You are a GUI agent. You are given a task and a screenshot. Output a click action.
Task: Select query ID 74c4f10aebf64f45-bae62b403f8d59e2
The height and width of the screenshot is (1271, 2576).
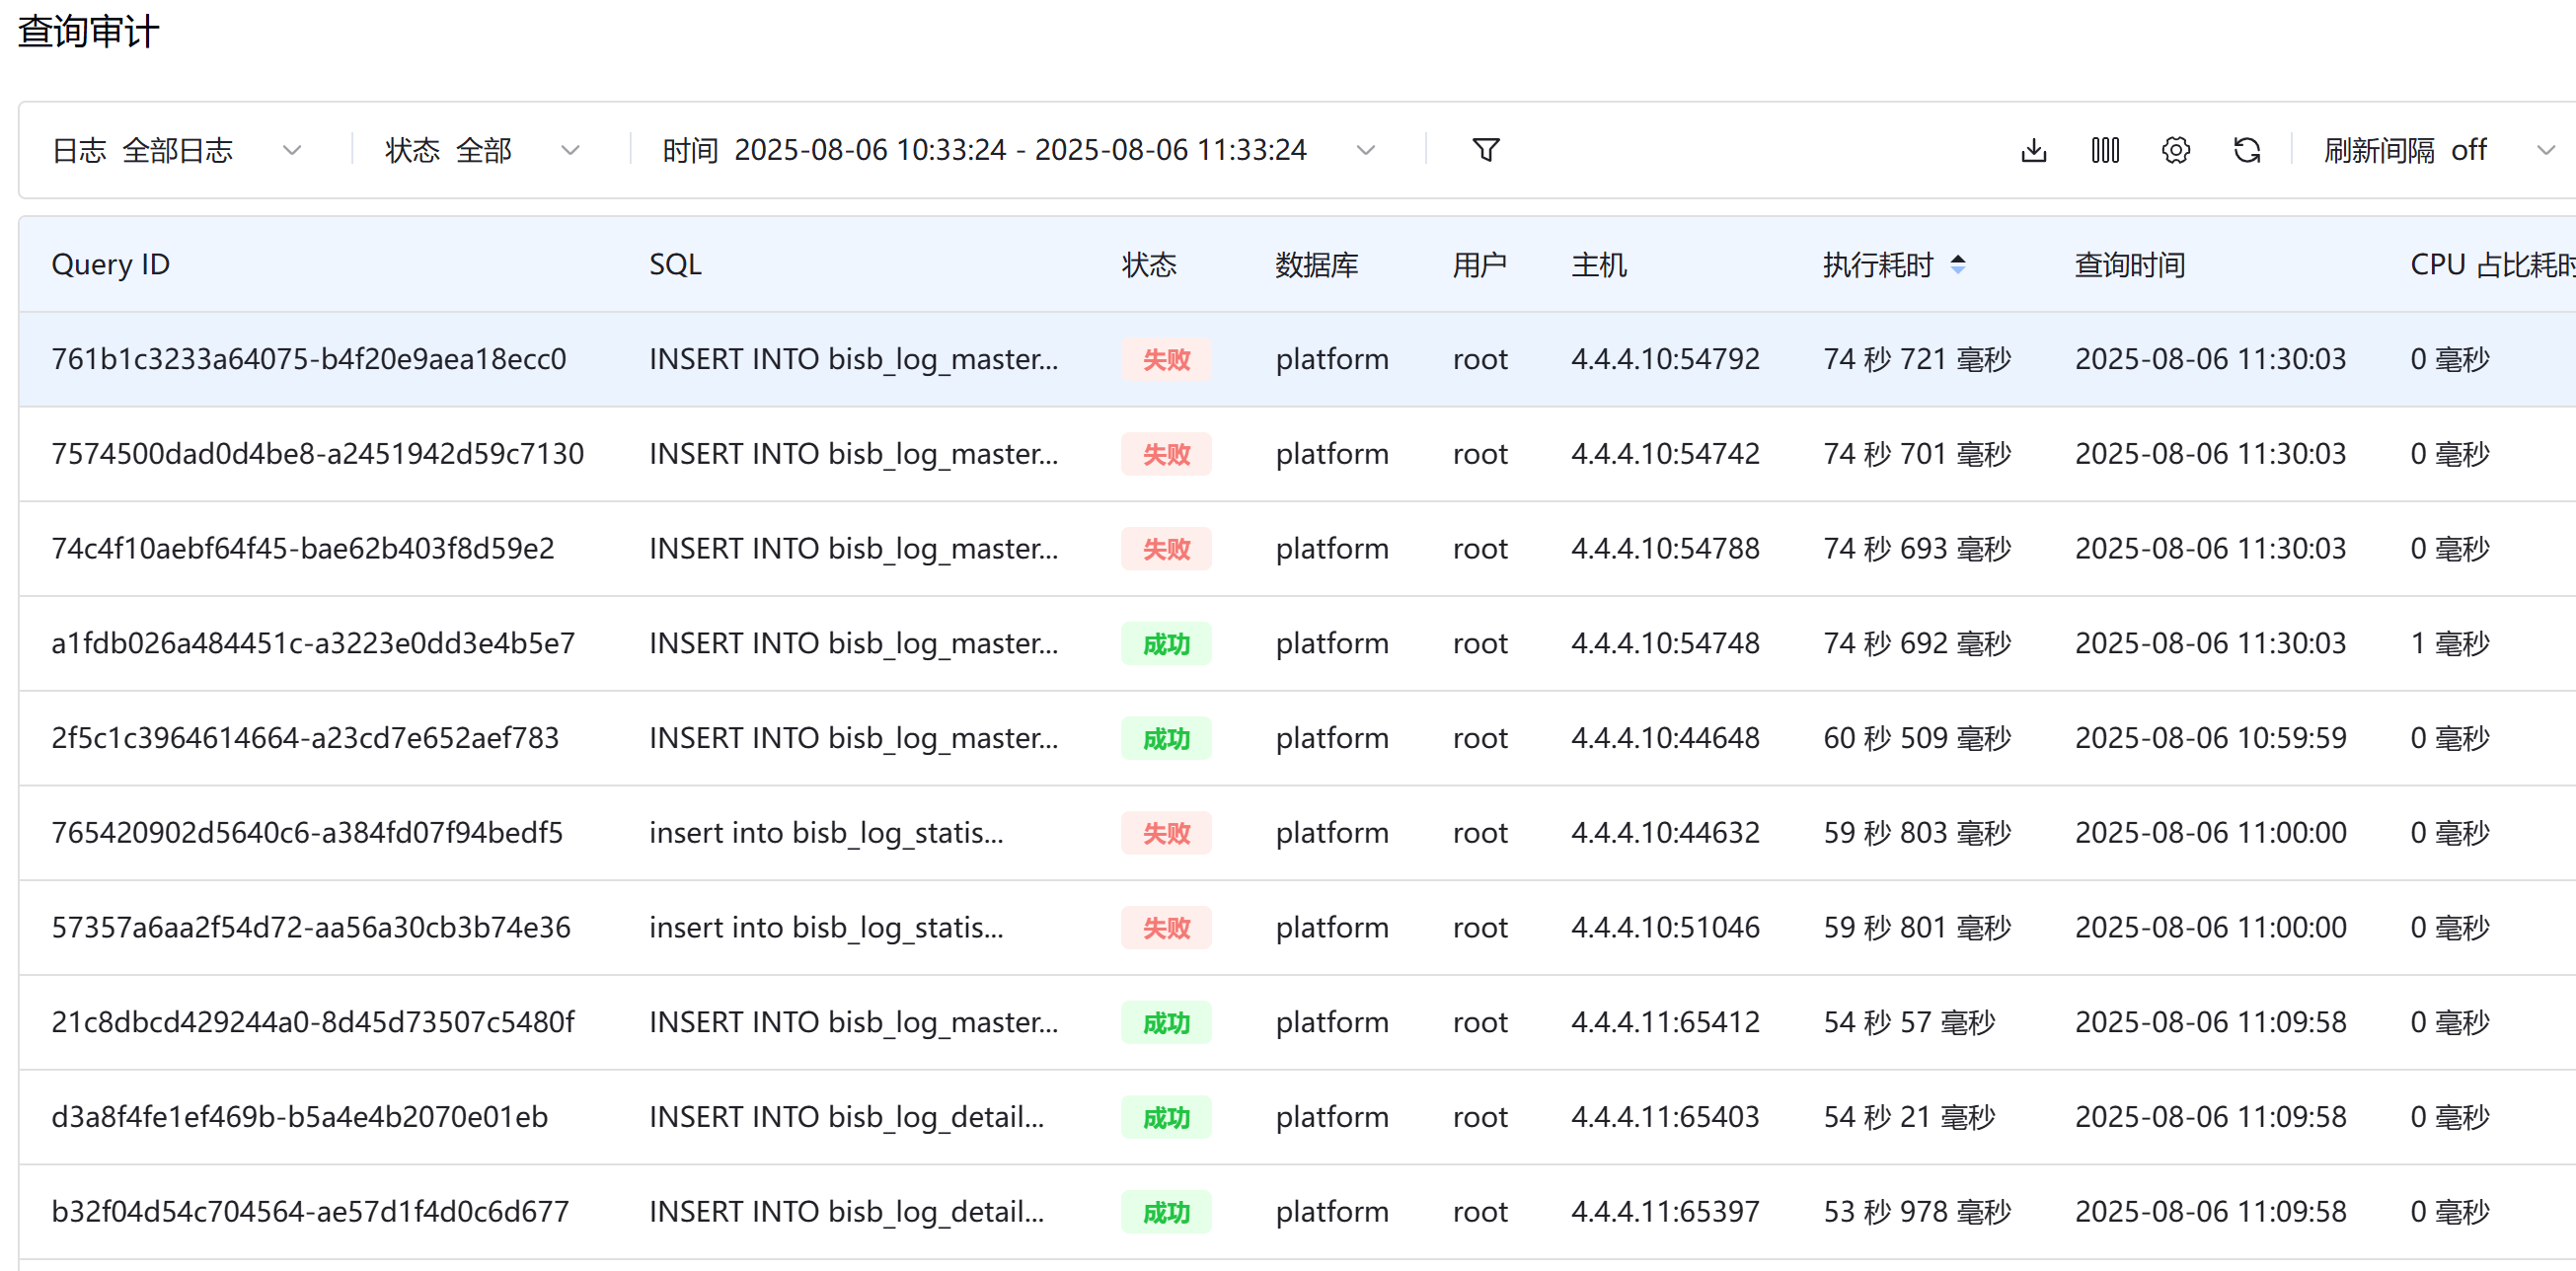click(302, 549)
